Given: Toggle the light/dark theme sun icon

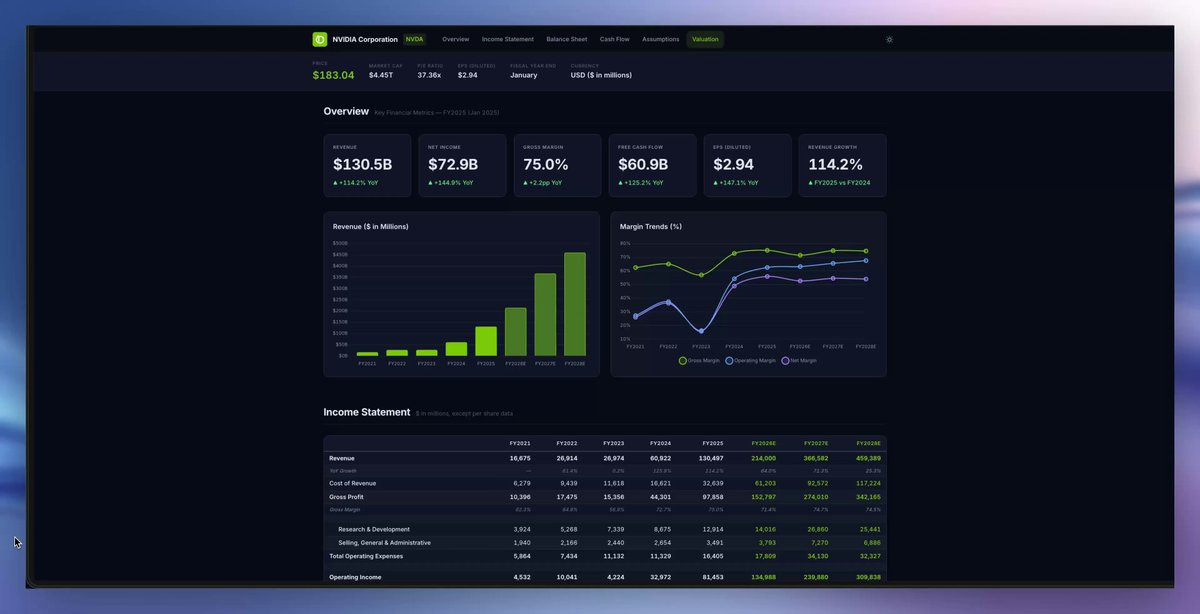Looking at the screenshot, I should [x=889, y=40].
